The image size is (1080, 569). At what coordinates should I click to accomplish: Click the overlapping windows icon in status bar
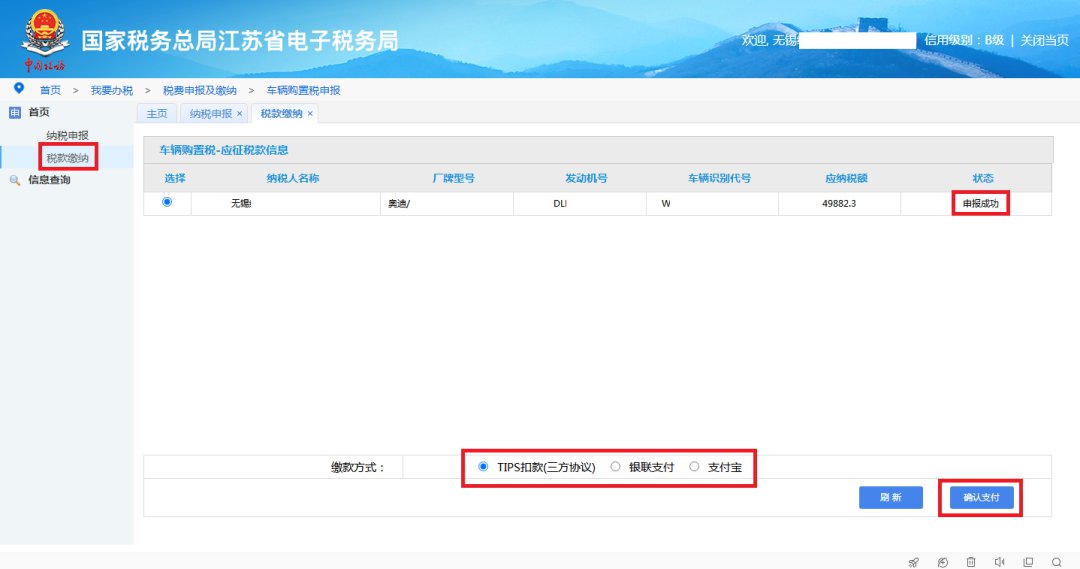[1028, 562]
